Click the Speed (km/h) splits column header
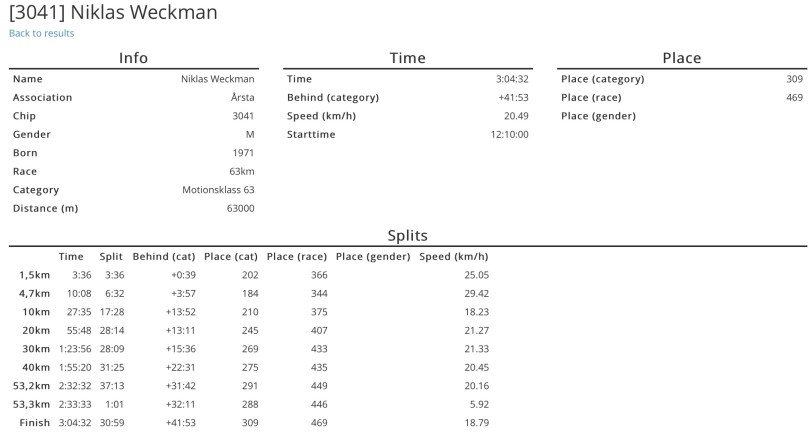Viewport: 809px width, 437px height. point(454,257)
